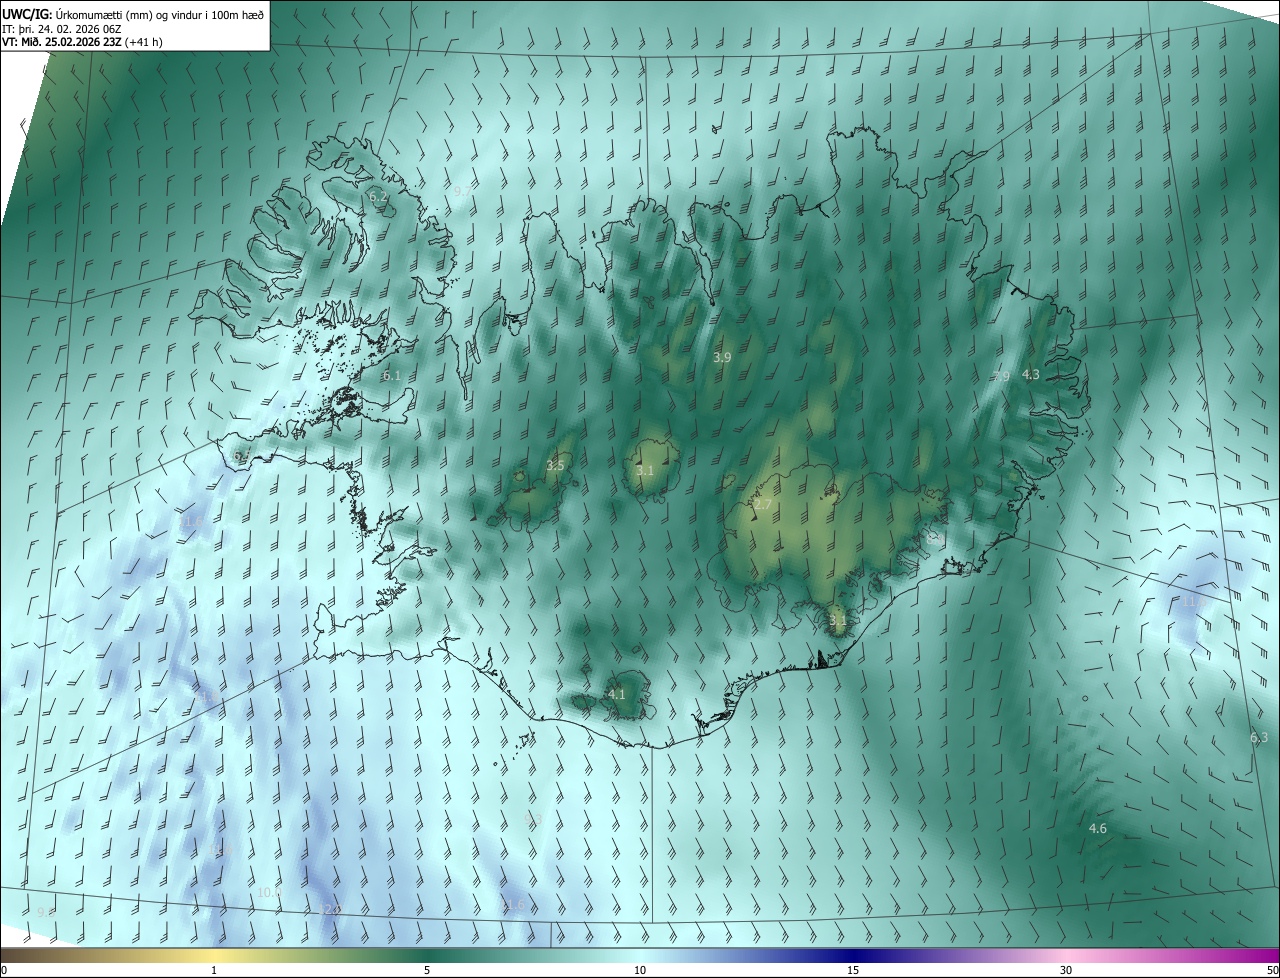
Task: Click the 3.5 value on the map
Action: 555,466
